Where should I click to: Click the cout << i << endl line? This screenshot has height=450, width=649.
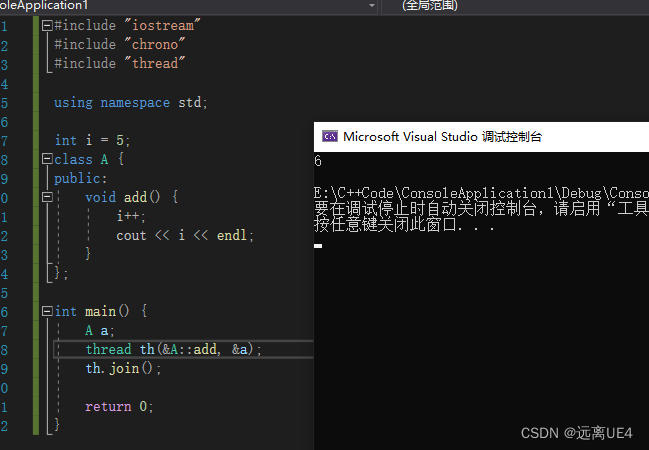point(185,236)
